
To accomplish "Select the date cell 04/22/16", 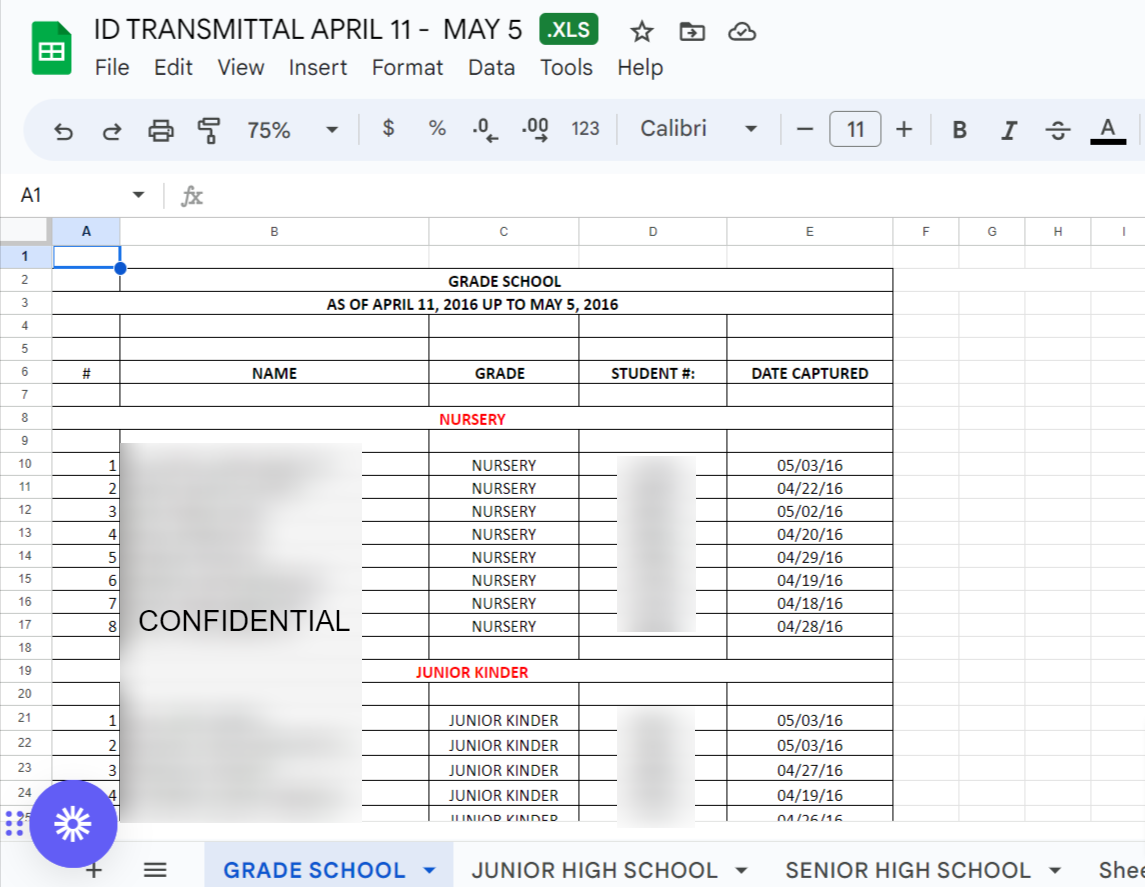I will pyautogui.click(x=809, y=488).
